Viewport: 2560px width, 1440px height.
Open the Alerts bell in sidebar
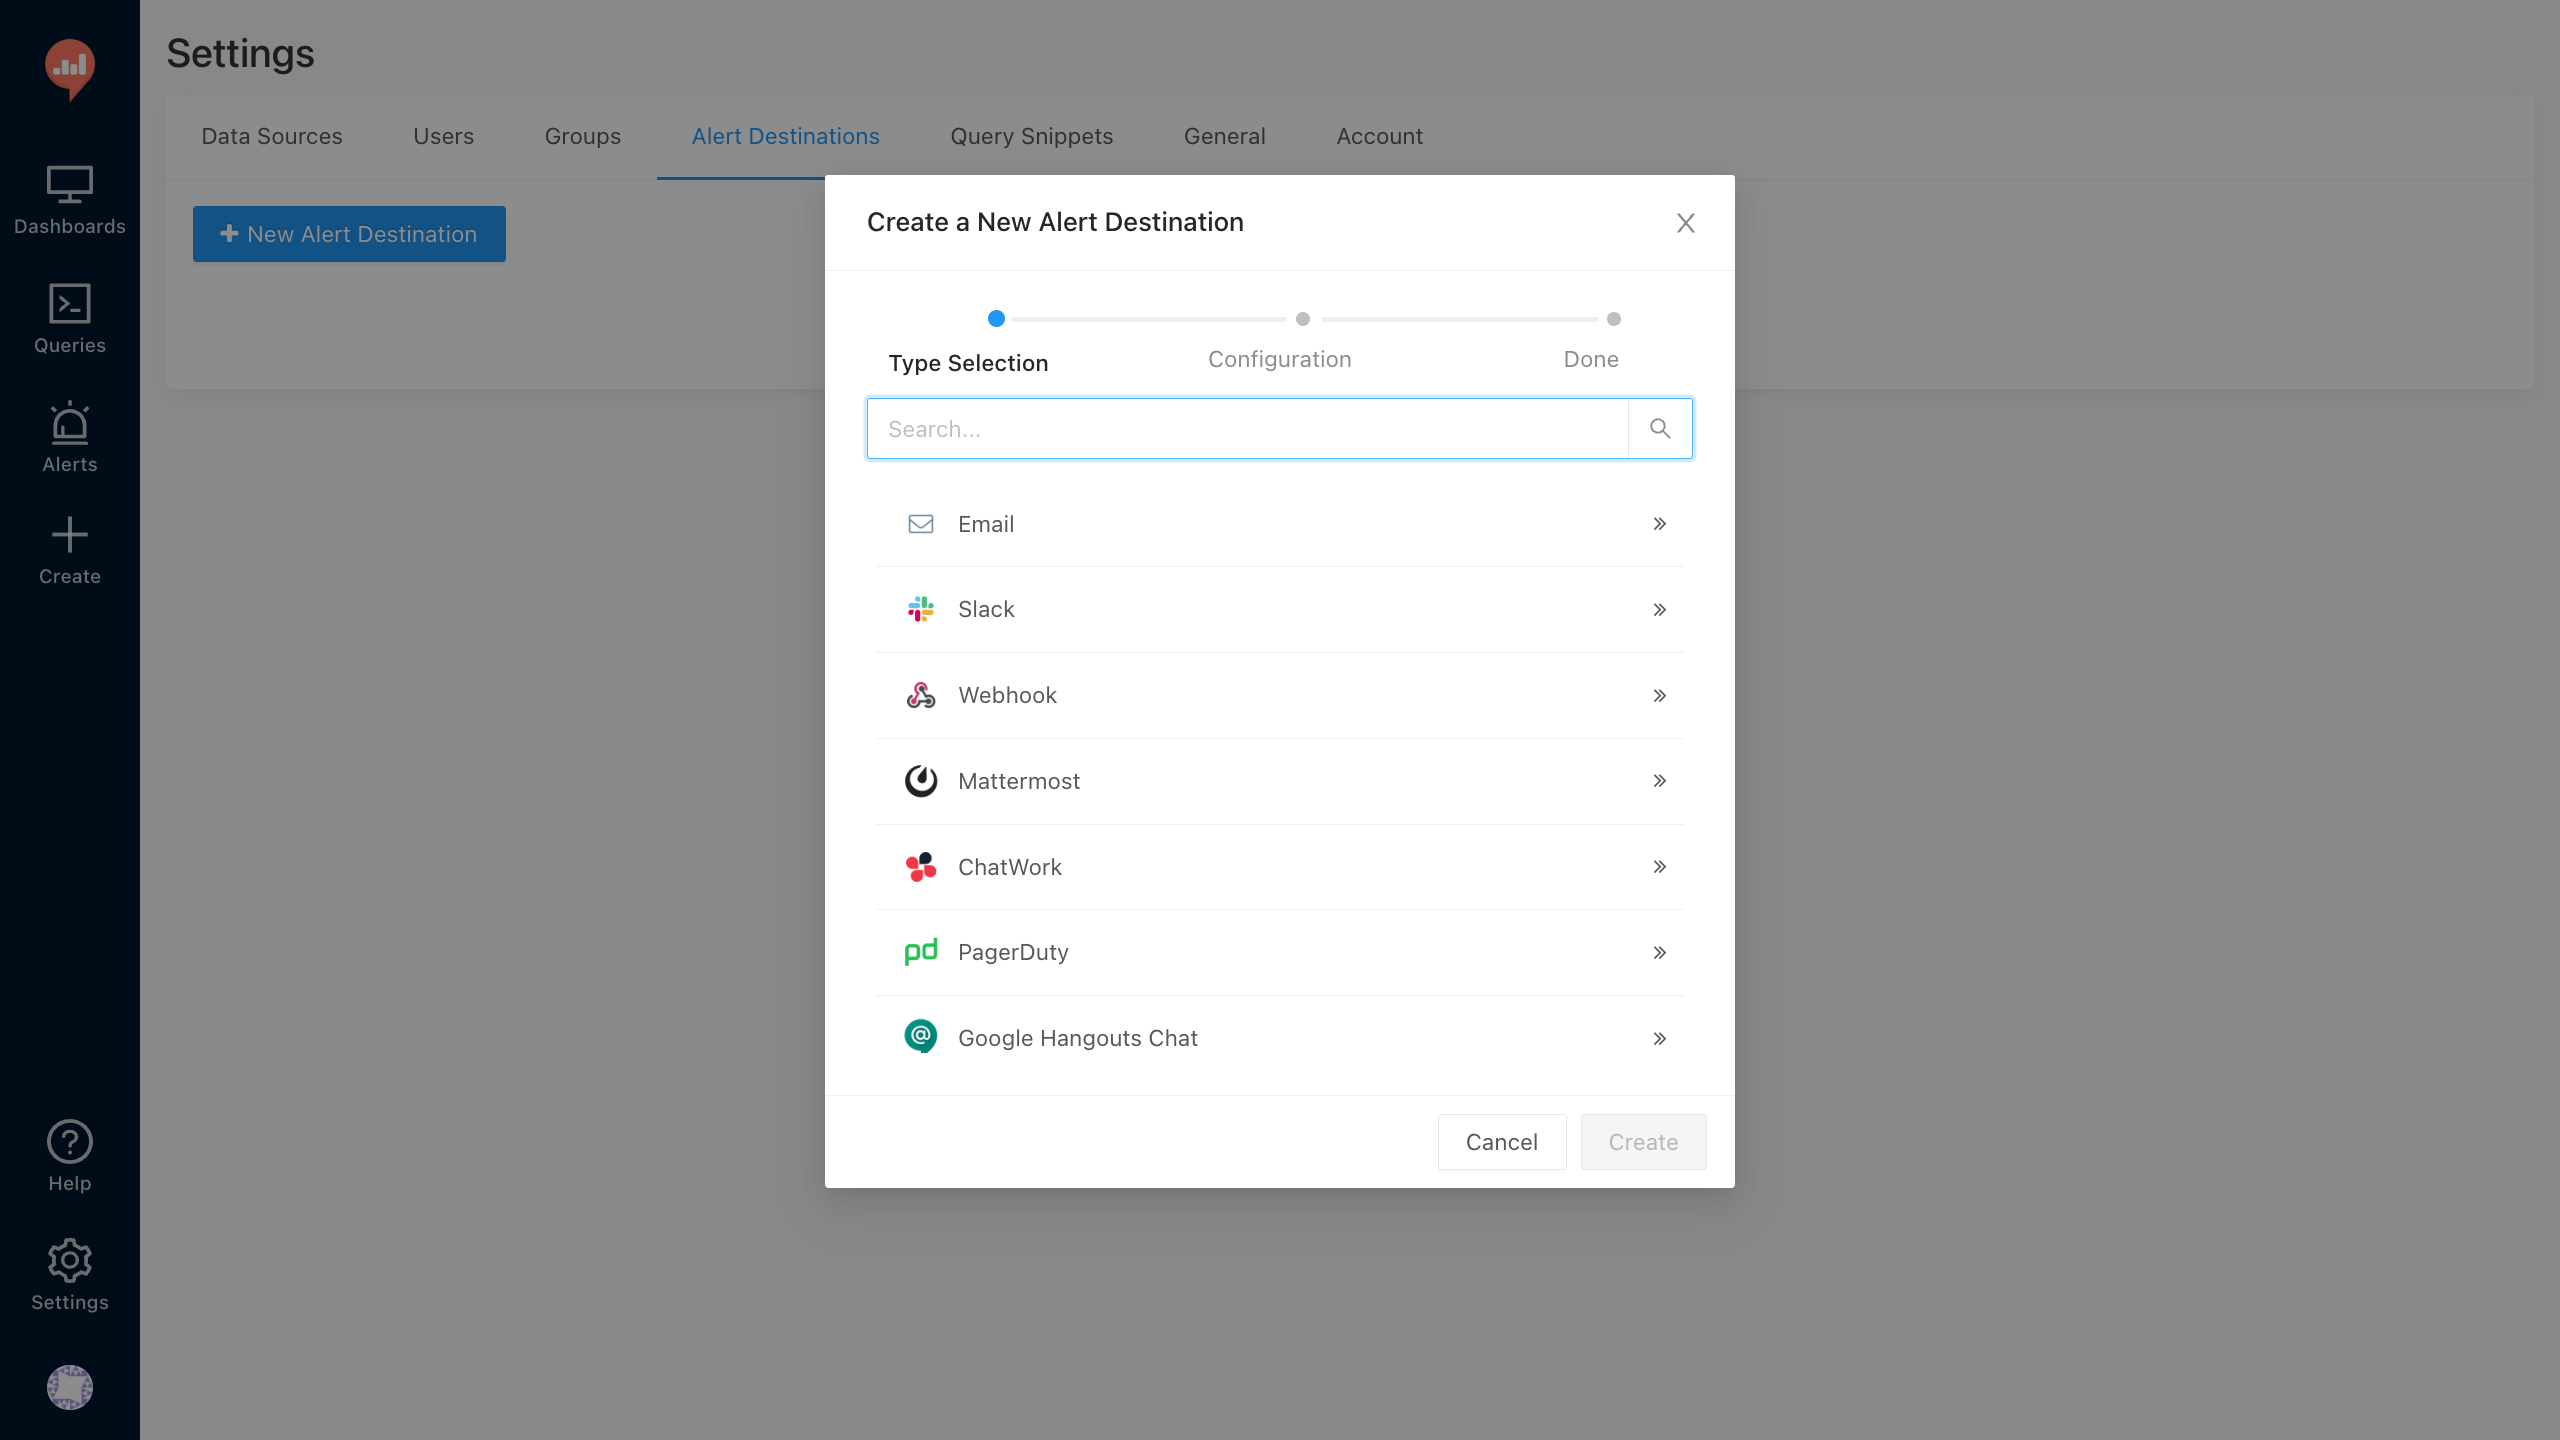coord(69,437)
